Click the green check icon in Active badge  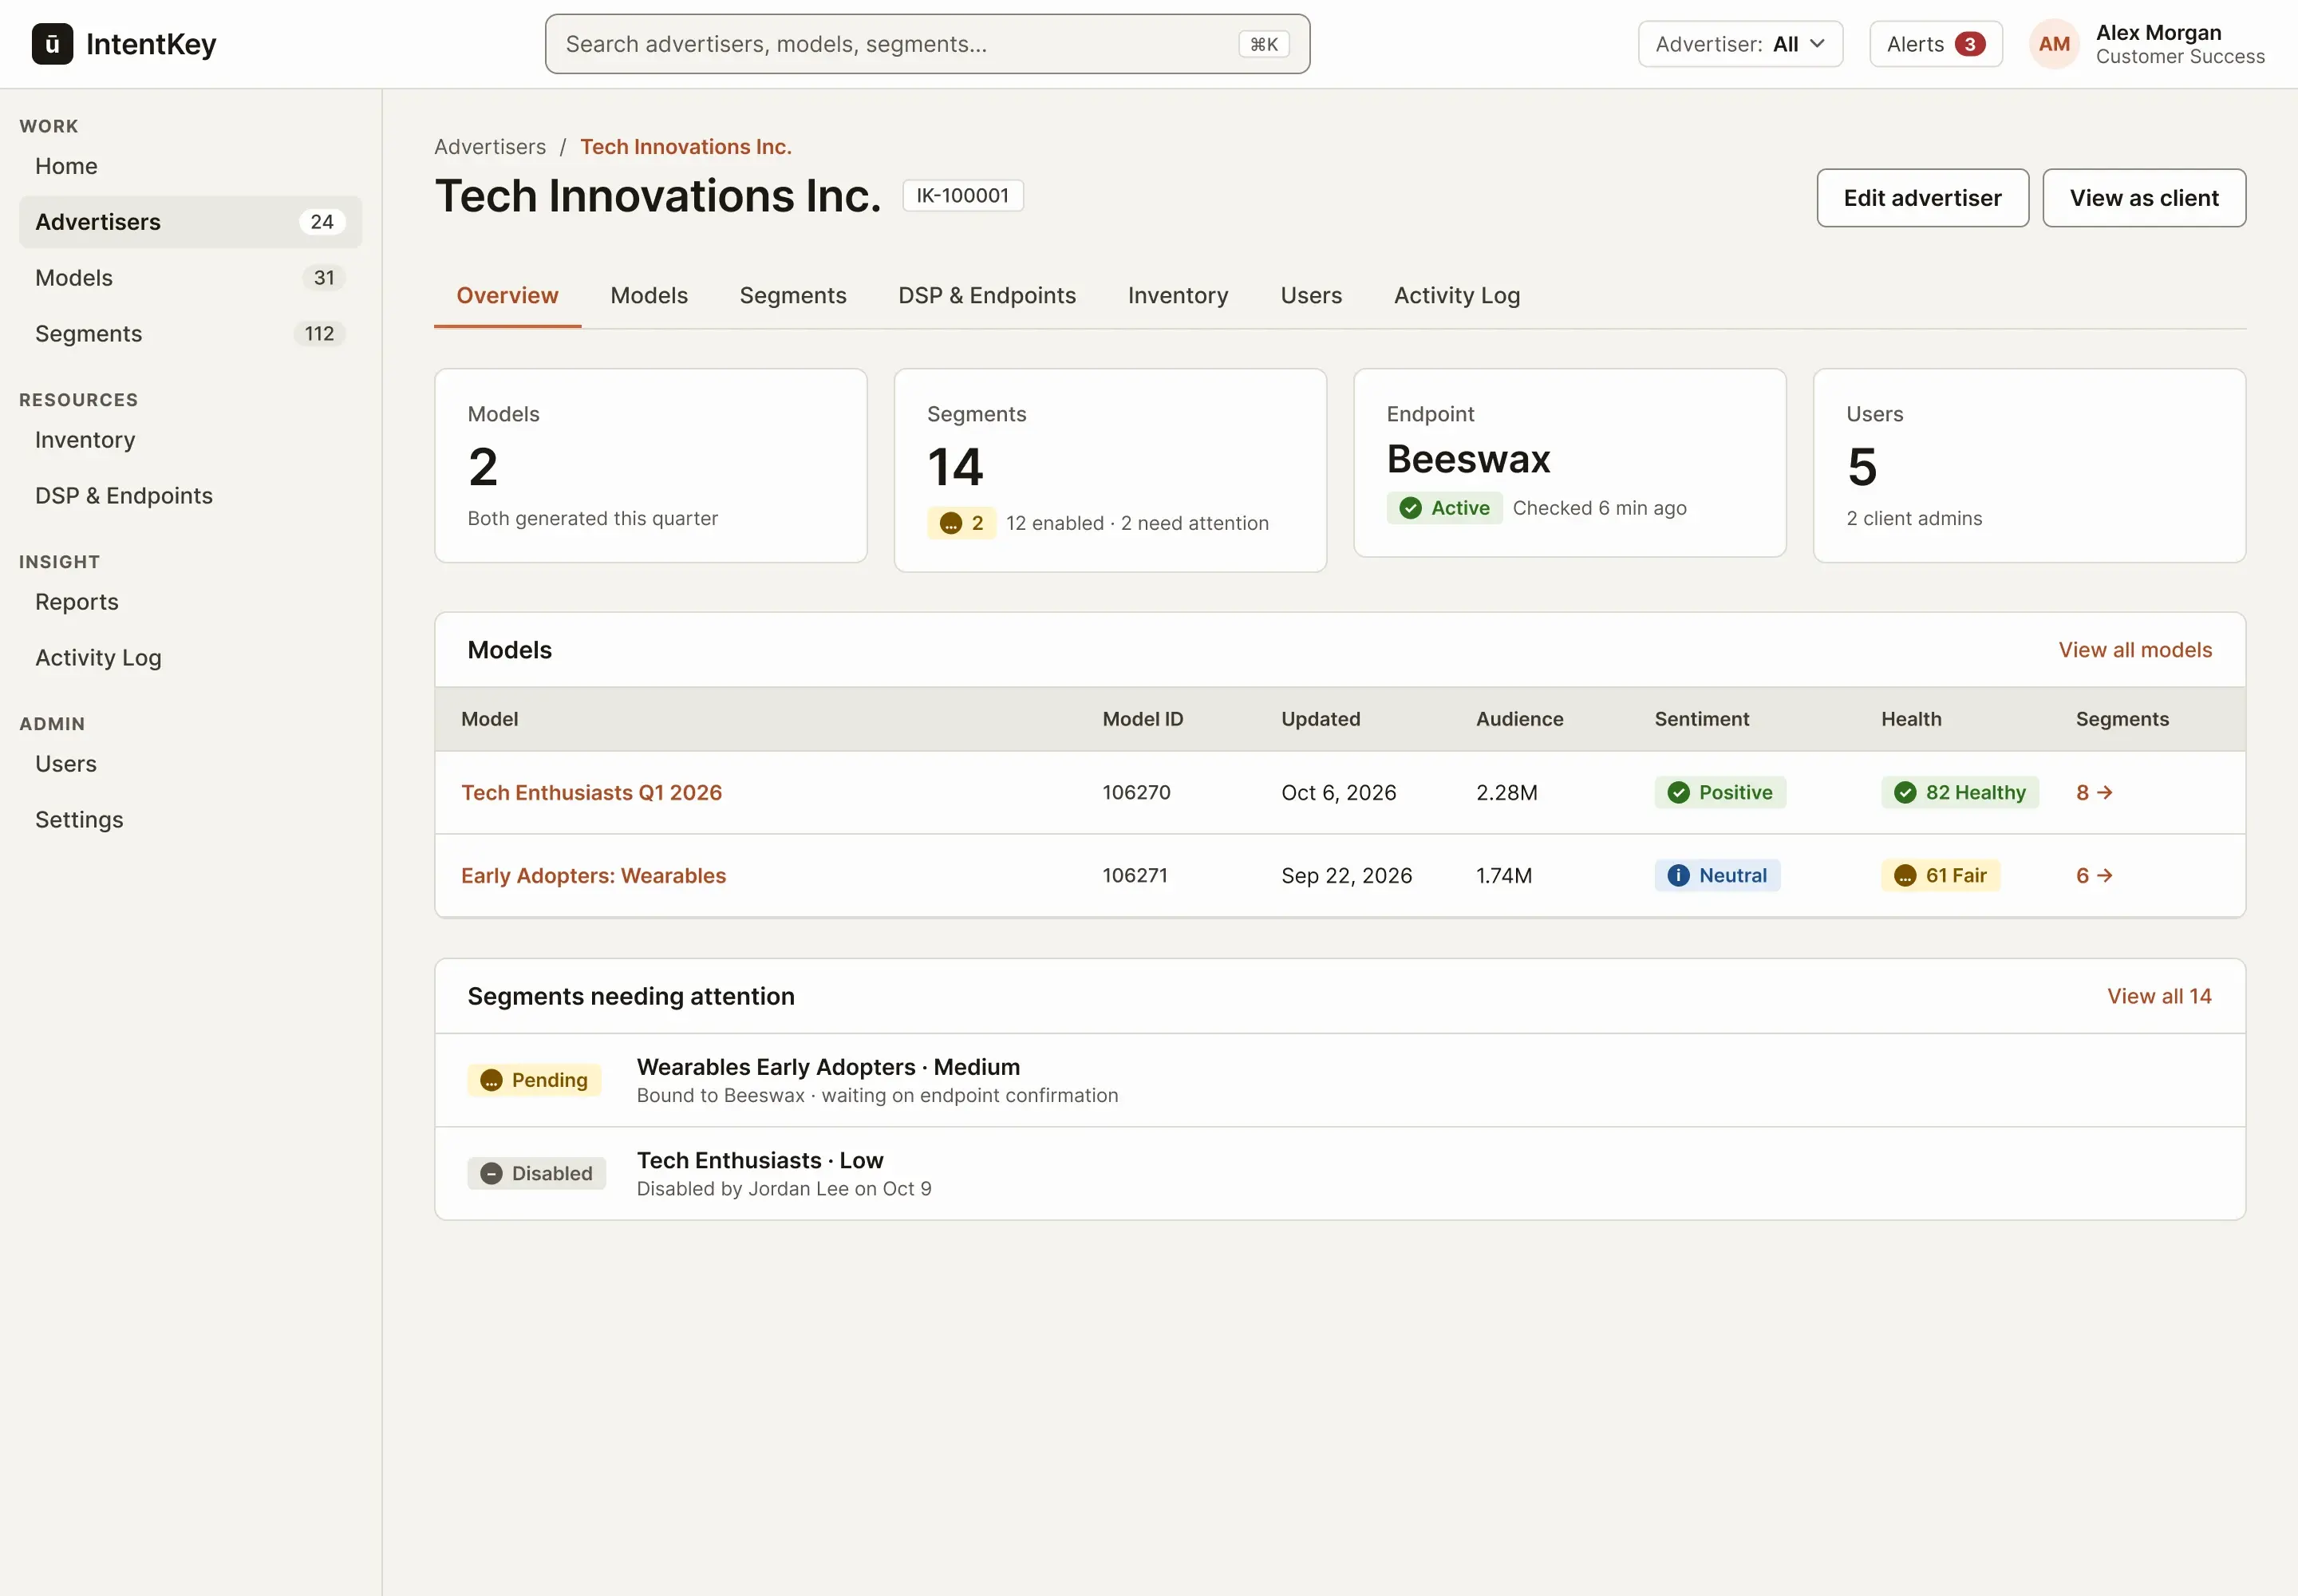[1410, 508]
